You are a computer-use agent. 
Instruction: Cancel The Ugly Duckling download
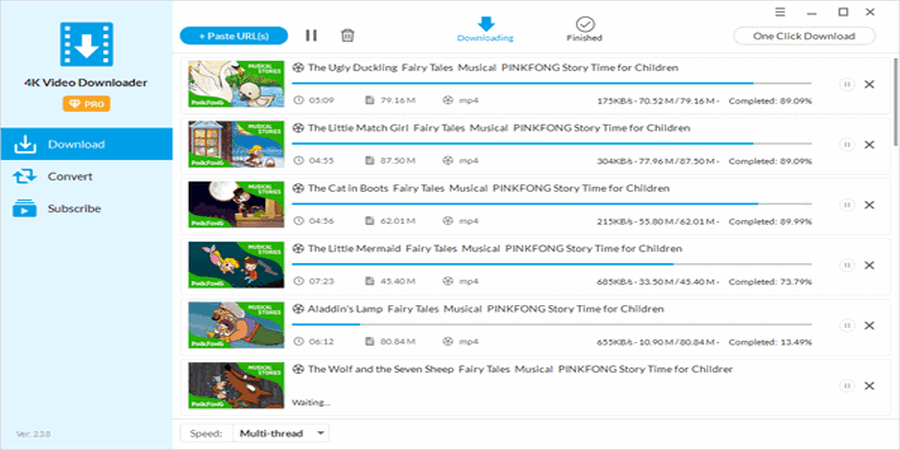point(870,84)
